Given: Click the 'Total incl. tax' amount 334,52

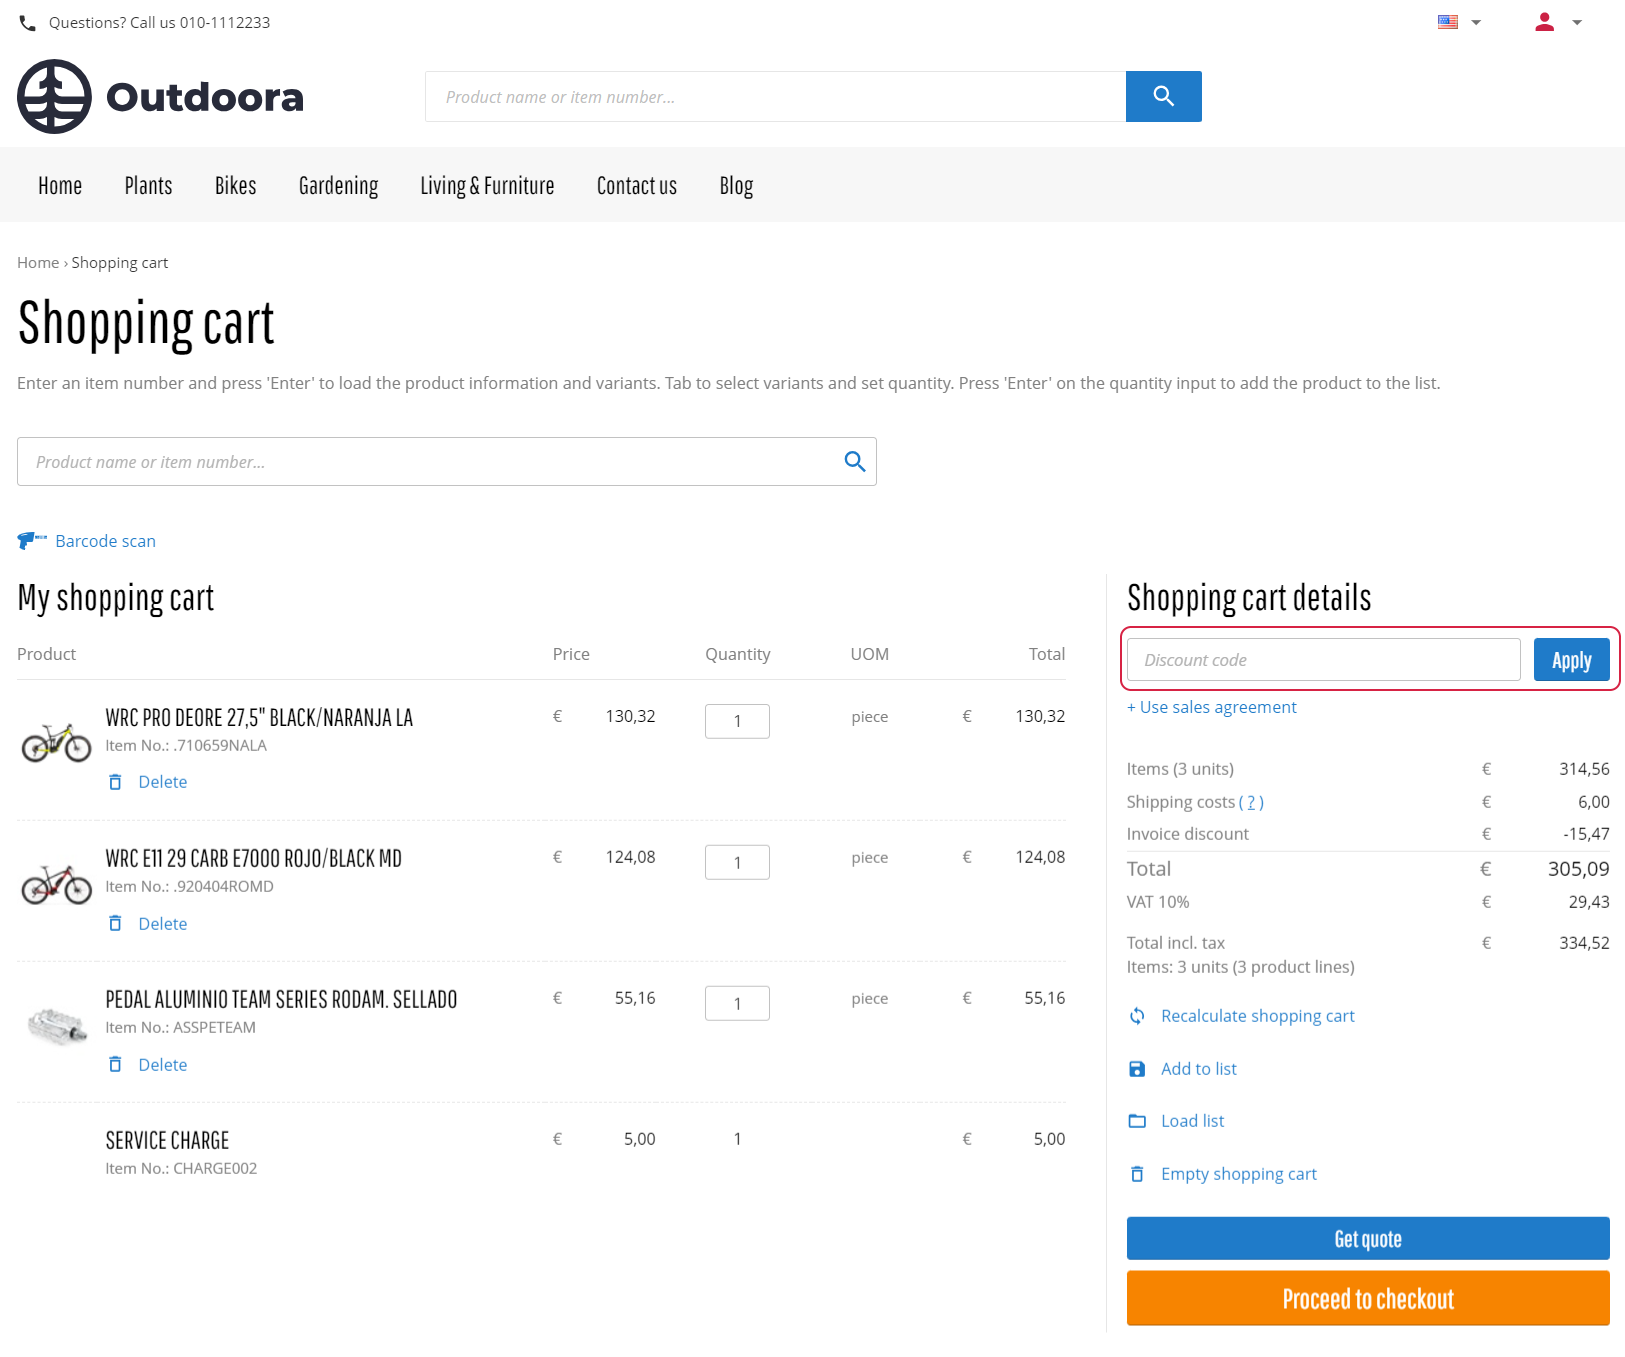Looking at the screenshot, I should (x=1584, y=943).
